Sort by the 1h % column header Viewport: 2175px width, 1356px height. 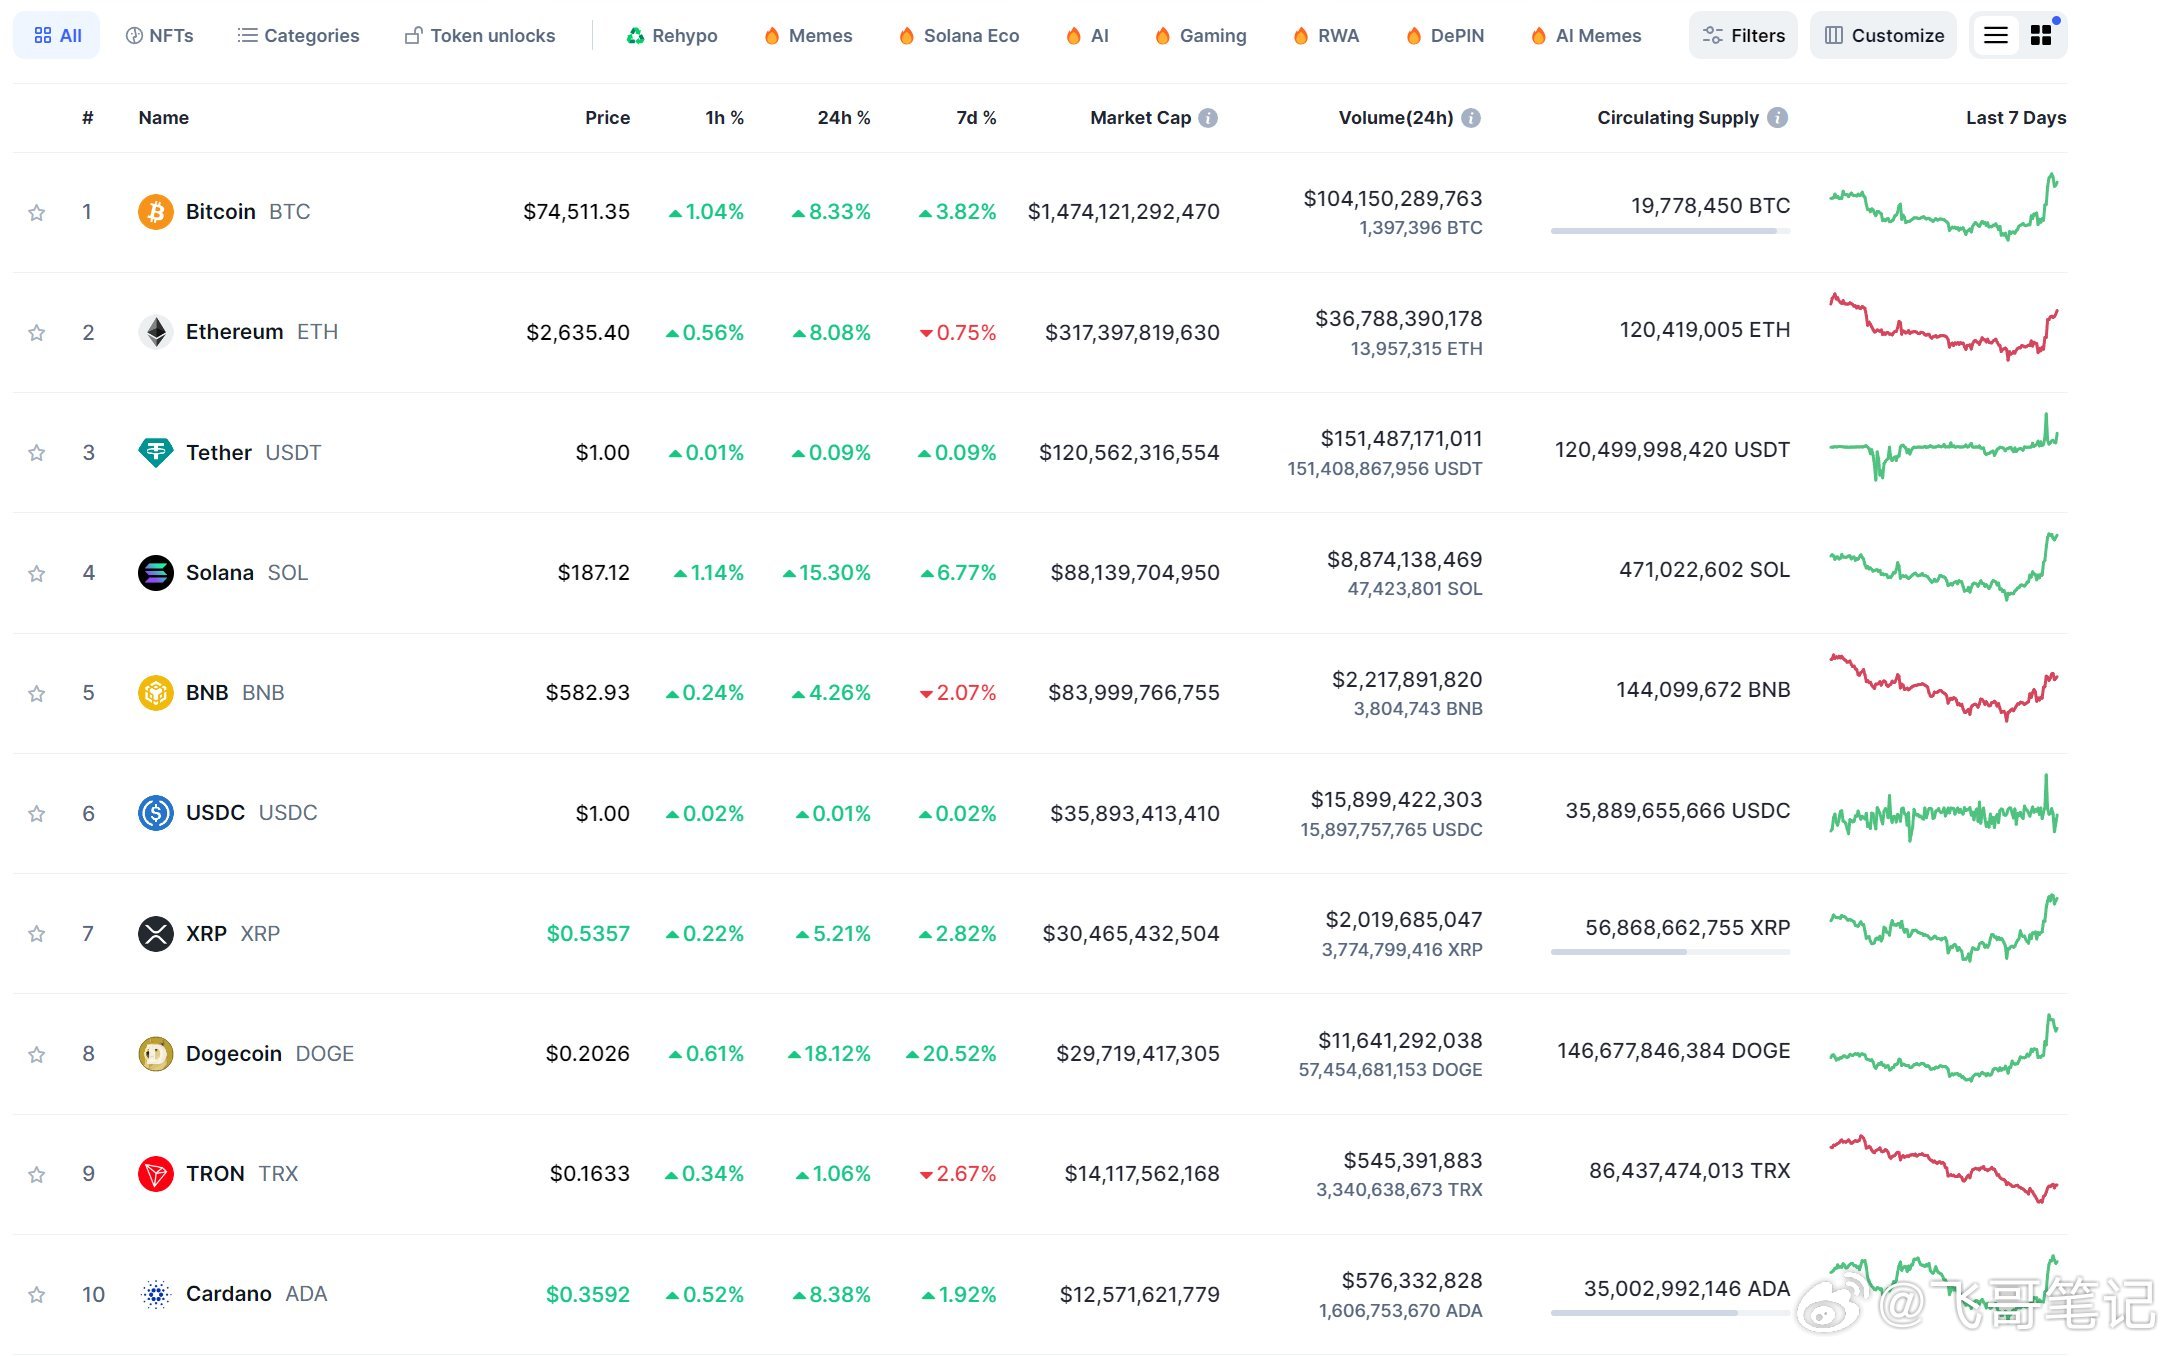724,118
